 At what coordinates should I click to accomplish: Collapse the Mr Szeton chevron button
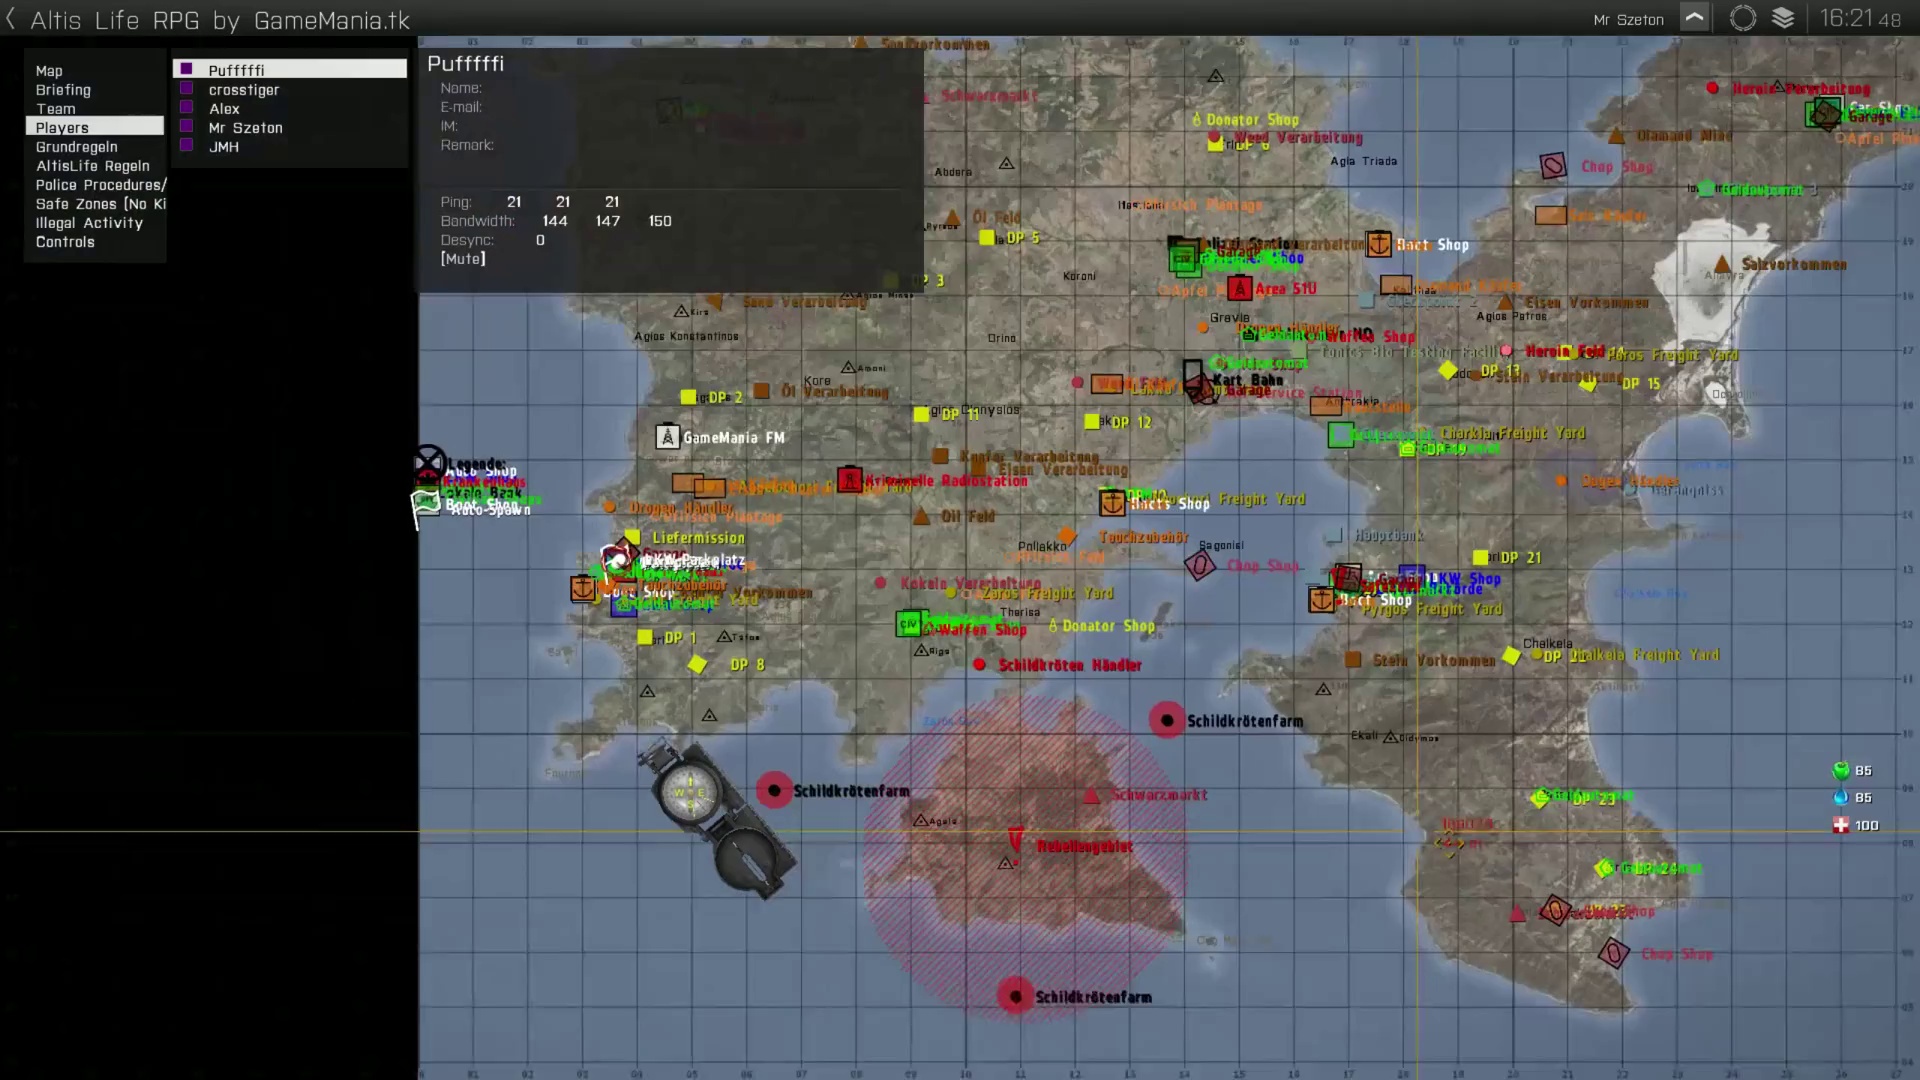[x=1694, y=19]
